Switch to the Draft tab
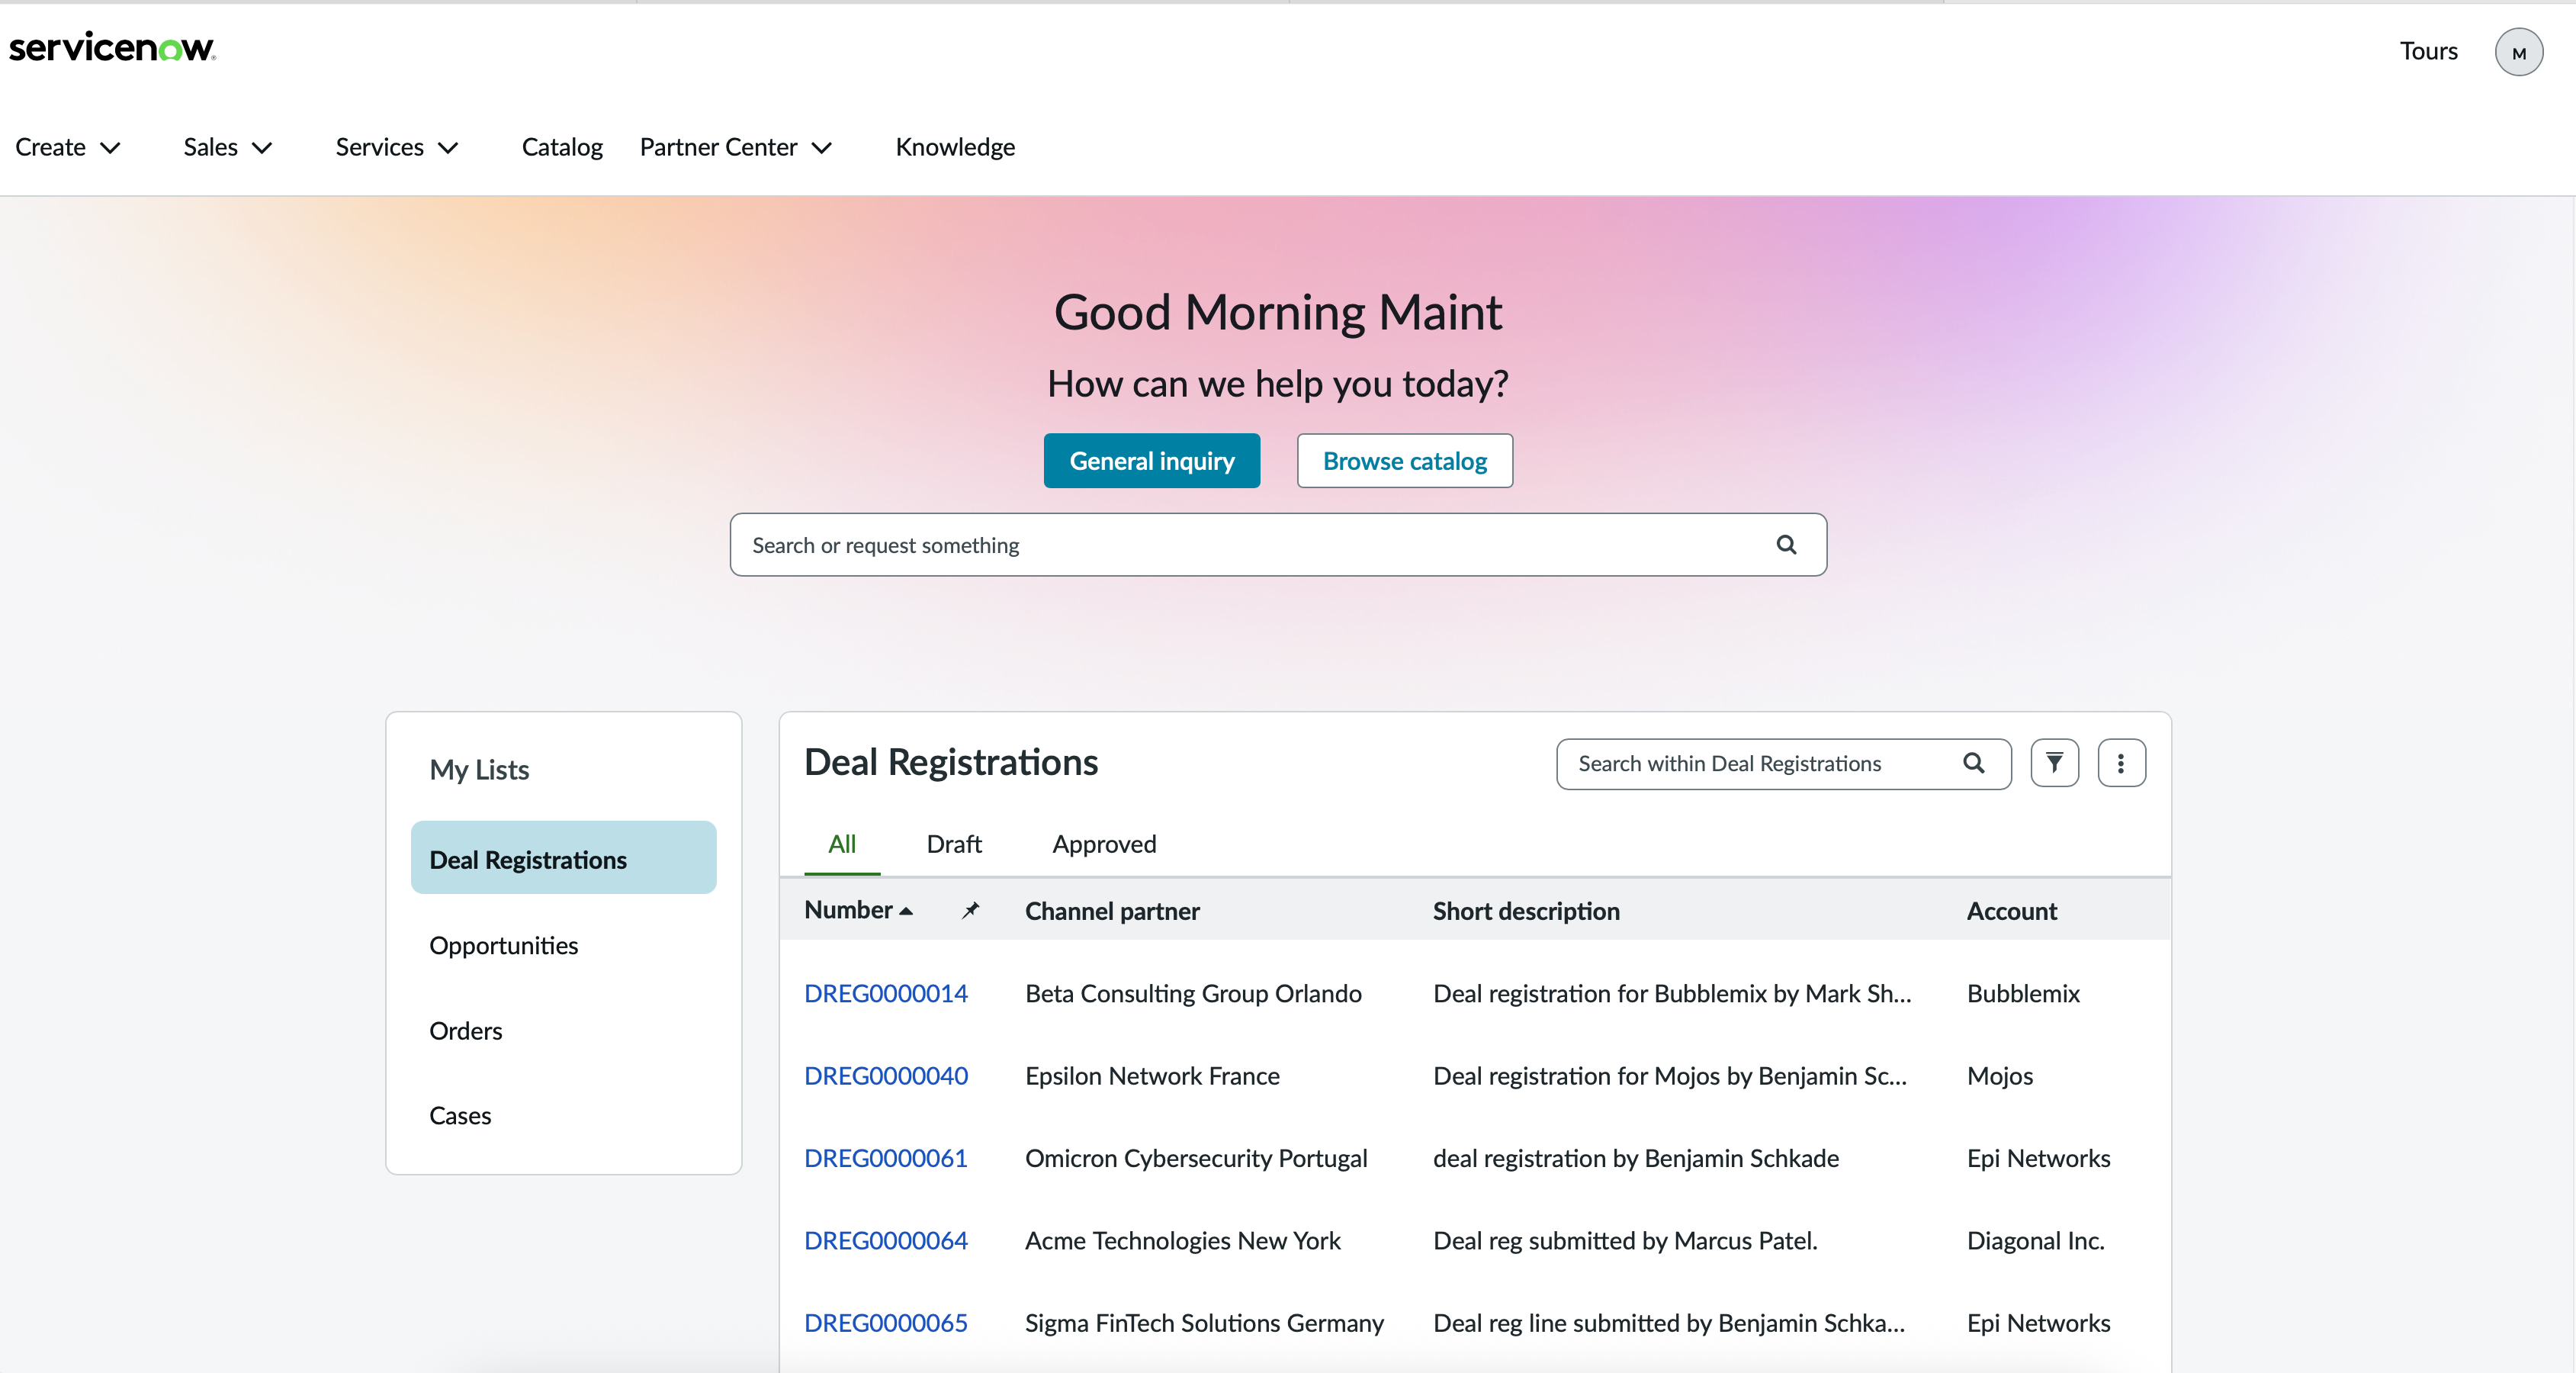Image resolution: width=2576 pixels, height=1373 pixels. tap(954, 844)
